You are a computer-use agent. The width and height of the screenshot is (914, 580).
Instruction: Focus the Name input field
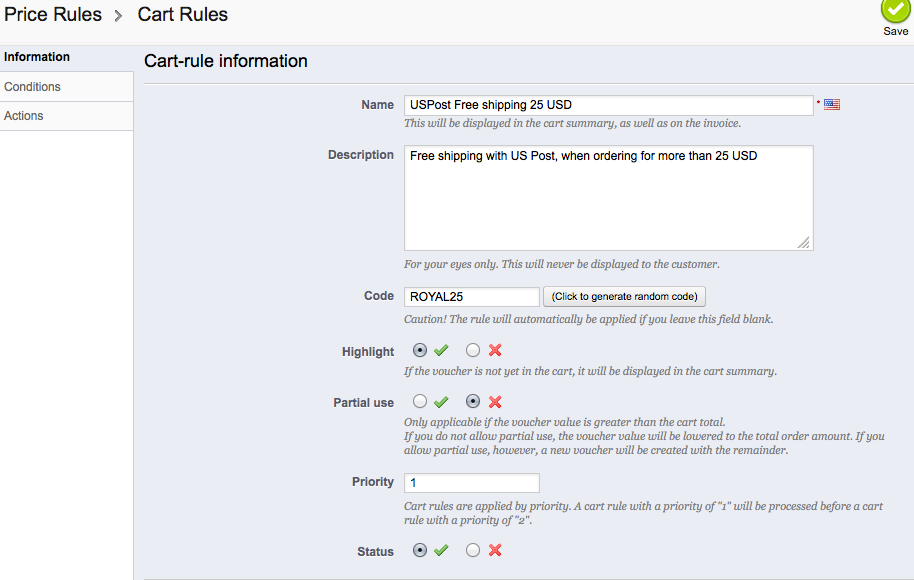pos(608,105)
